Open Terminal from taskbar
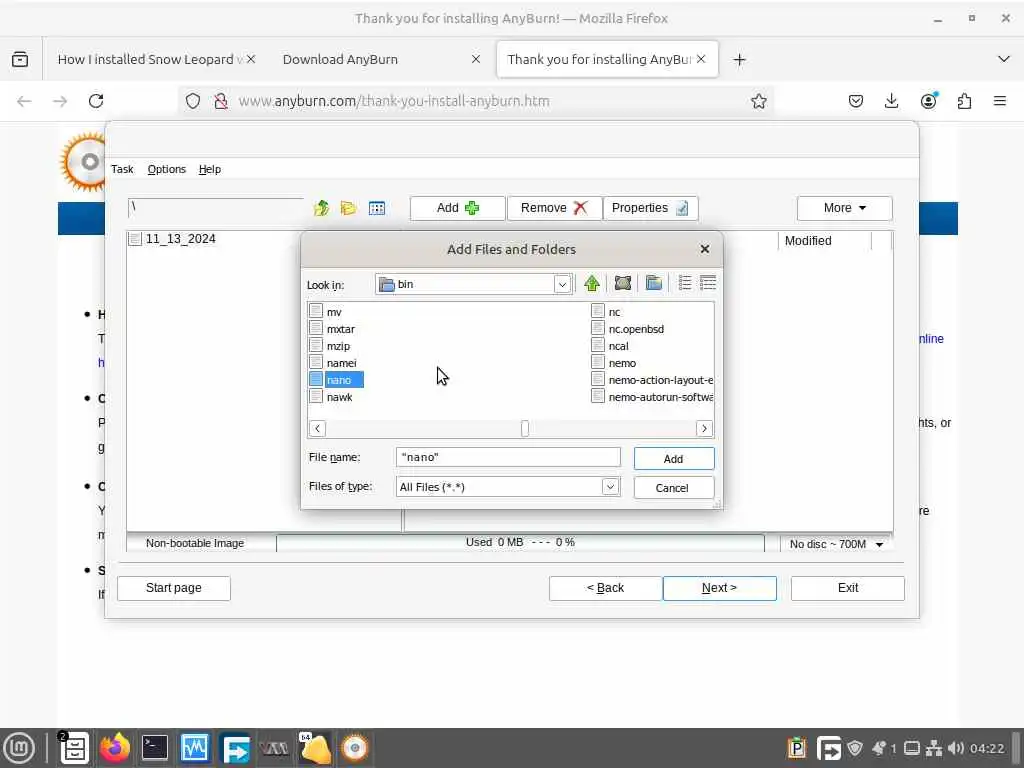The width and height of the screenshot is (1024, 768). (x=155, y=748)
